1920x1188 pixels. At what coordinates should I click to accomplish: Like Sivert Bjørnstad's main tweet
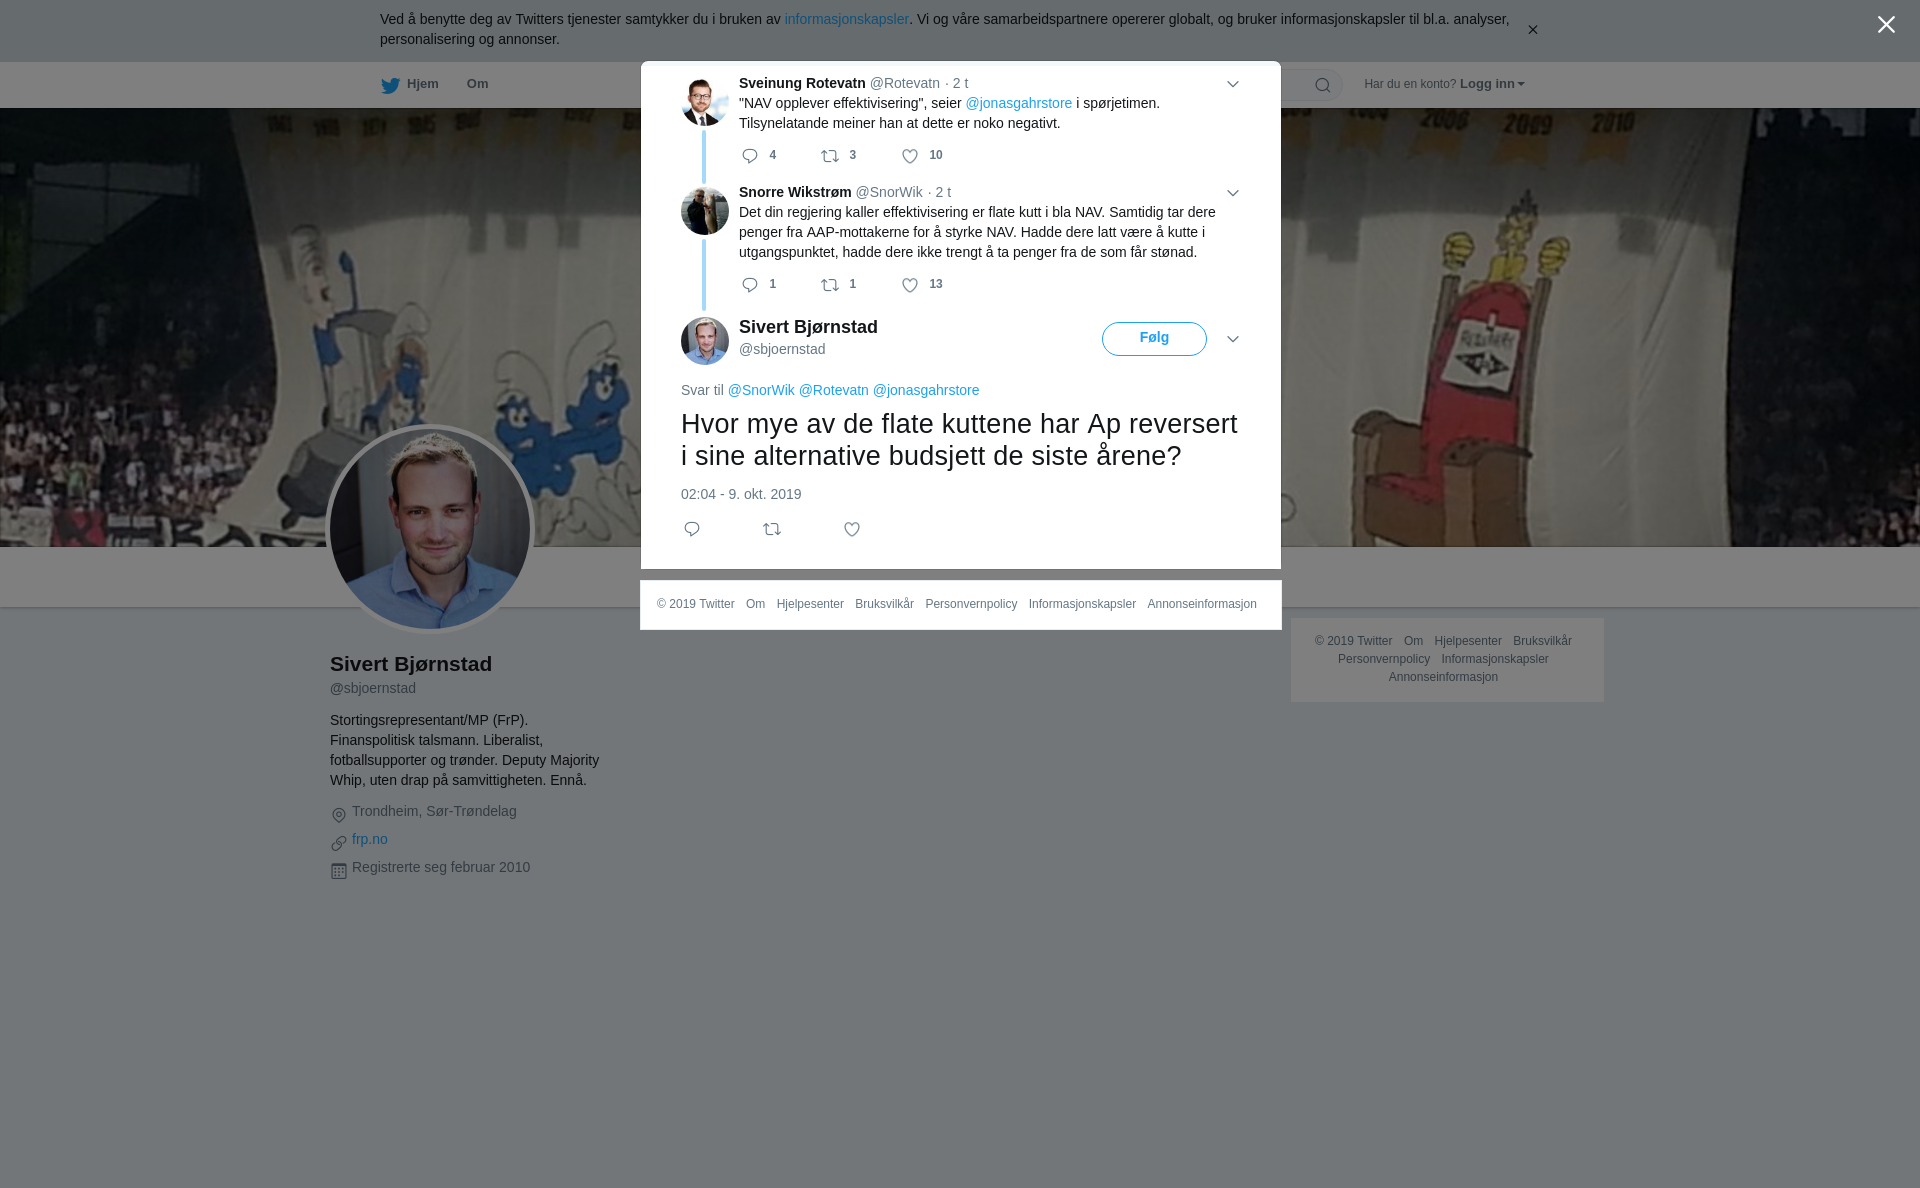[852, 529]
